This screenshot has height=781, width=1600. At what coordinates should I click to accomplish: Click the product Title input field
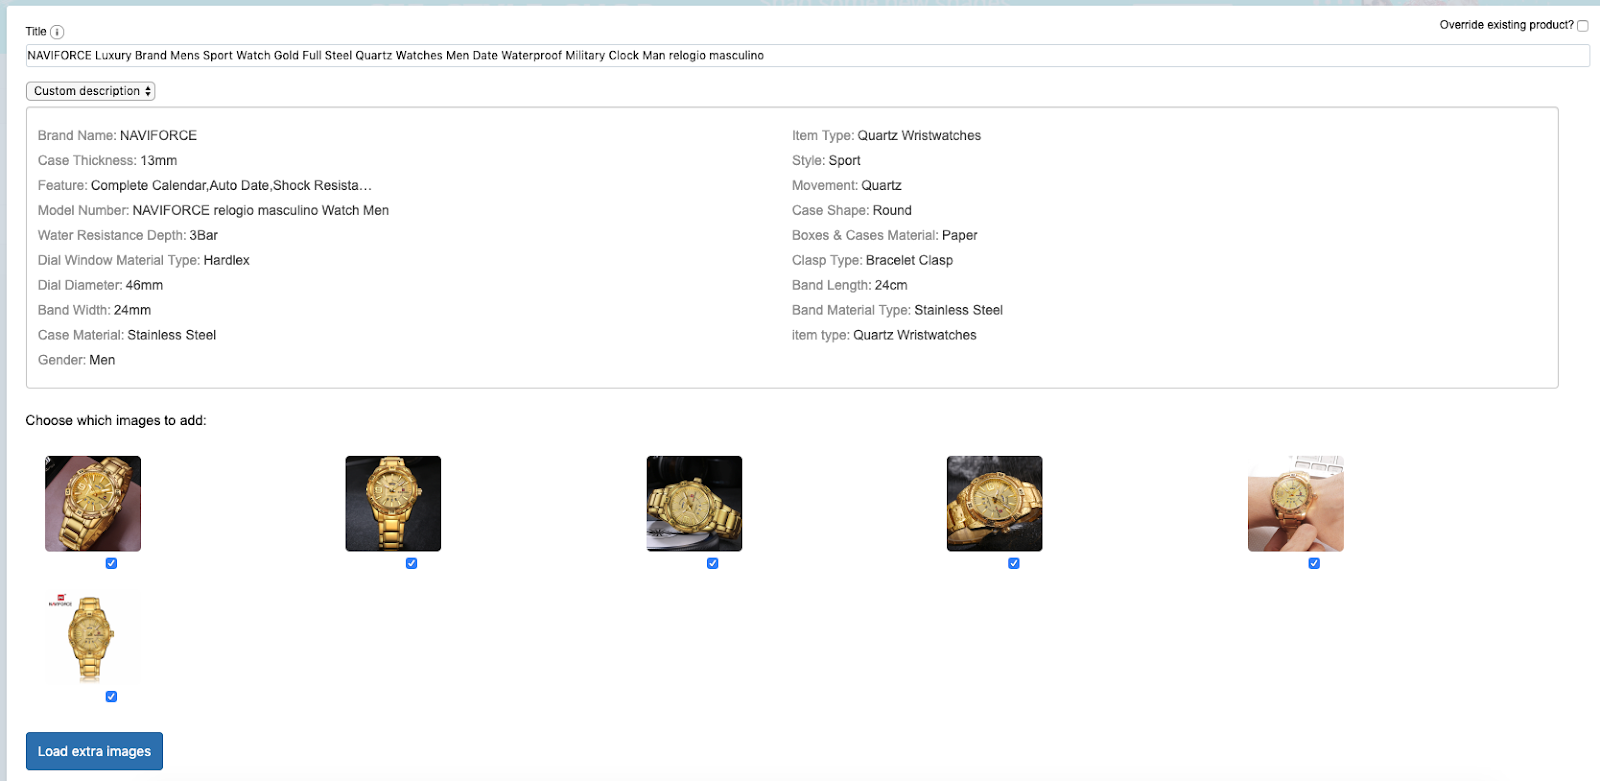(807, 56)
